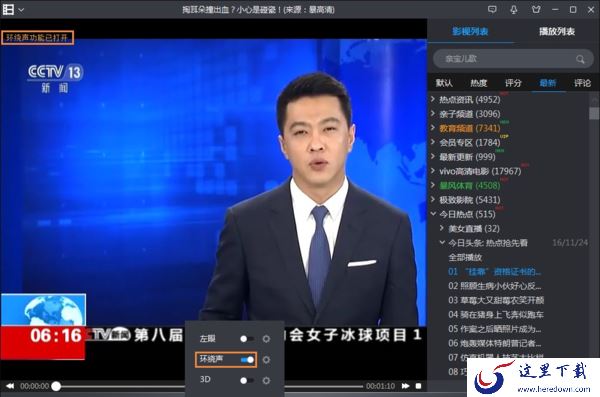This screenshot has height=397, width=600.
Task: Play item 06 炮轰媒体特朗普记者...
Action: (x=494, y=343)
